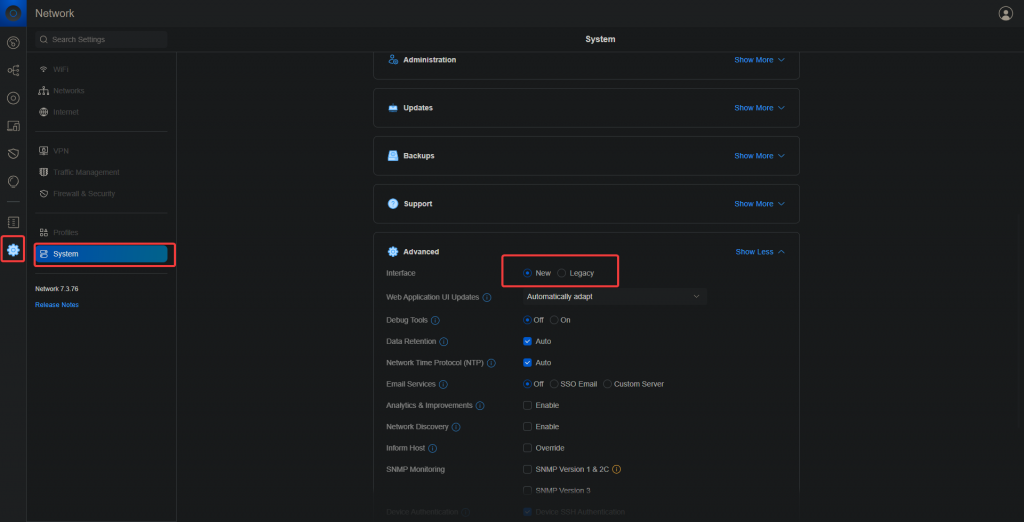Image resolution: width=1024 pixels, height=522 pixels.
Task: Open the Topology view icon
Action: pyautogui.click(x=13, y=71)
